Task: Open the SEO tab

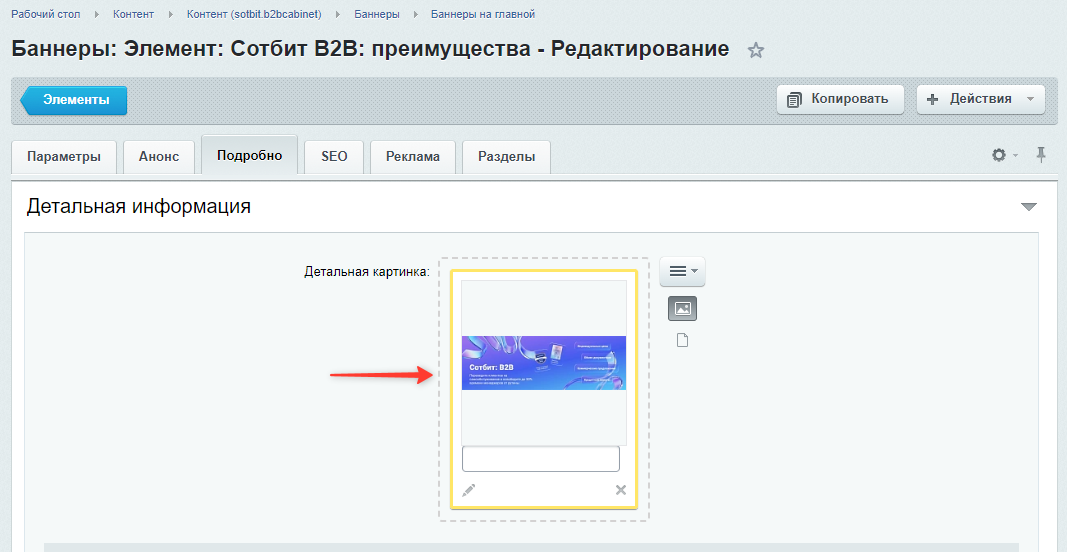Action: click(x=334, y=157)
